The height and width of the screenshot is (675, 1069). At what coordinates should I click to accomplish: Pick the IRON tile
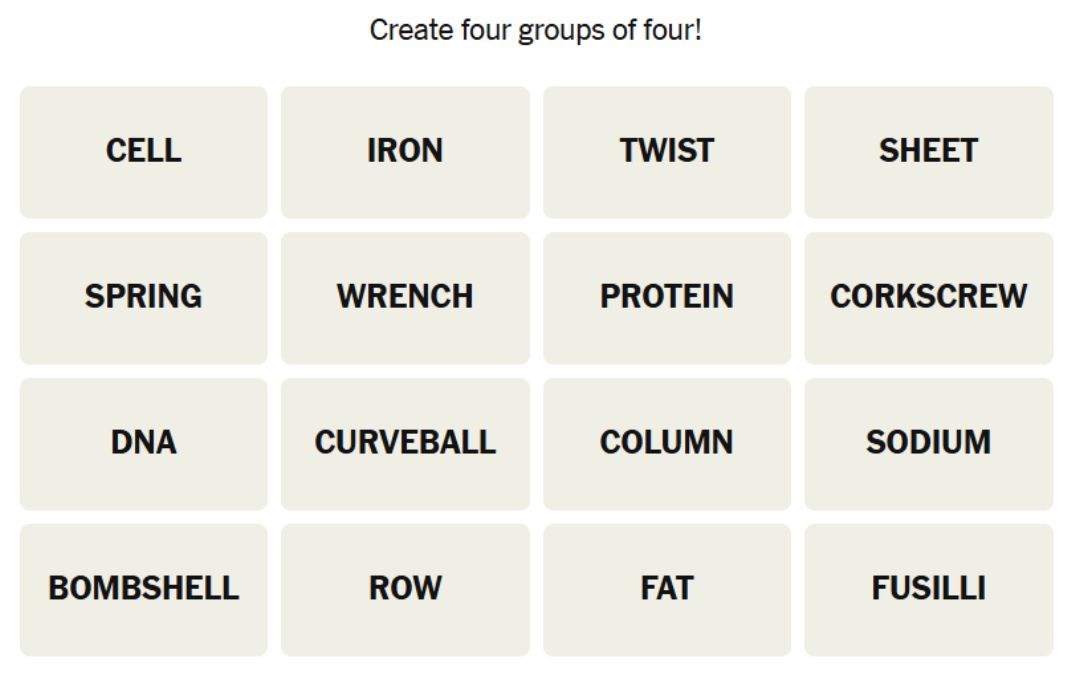pos(405,151)
